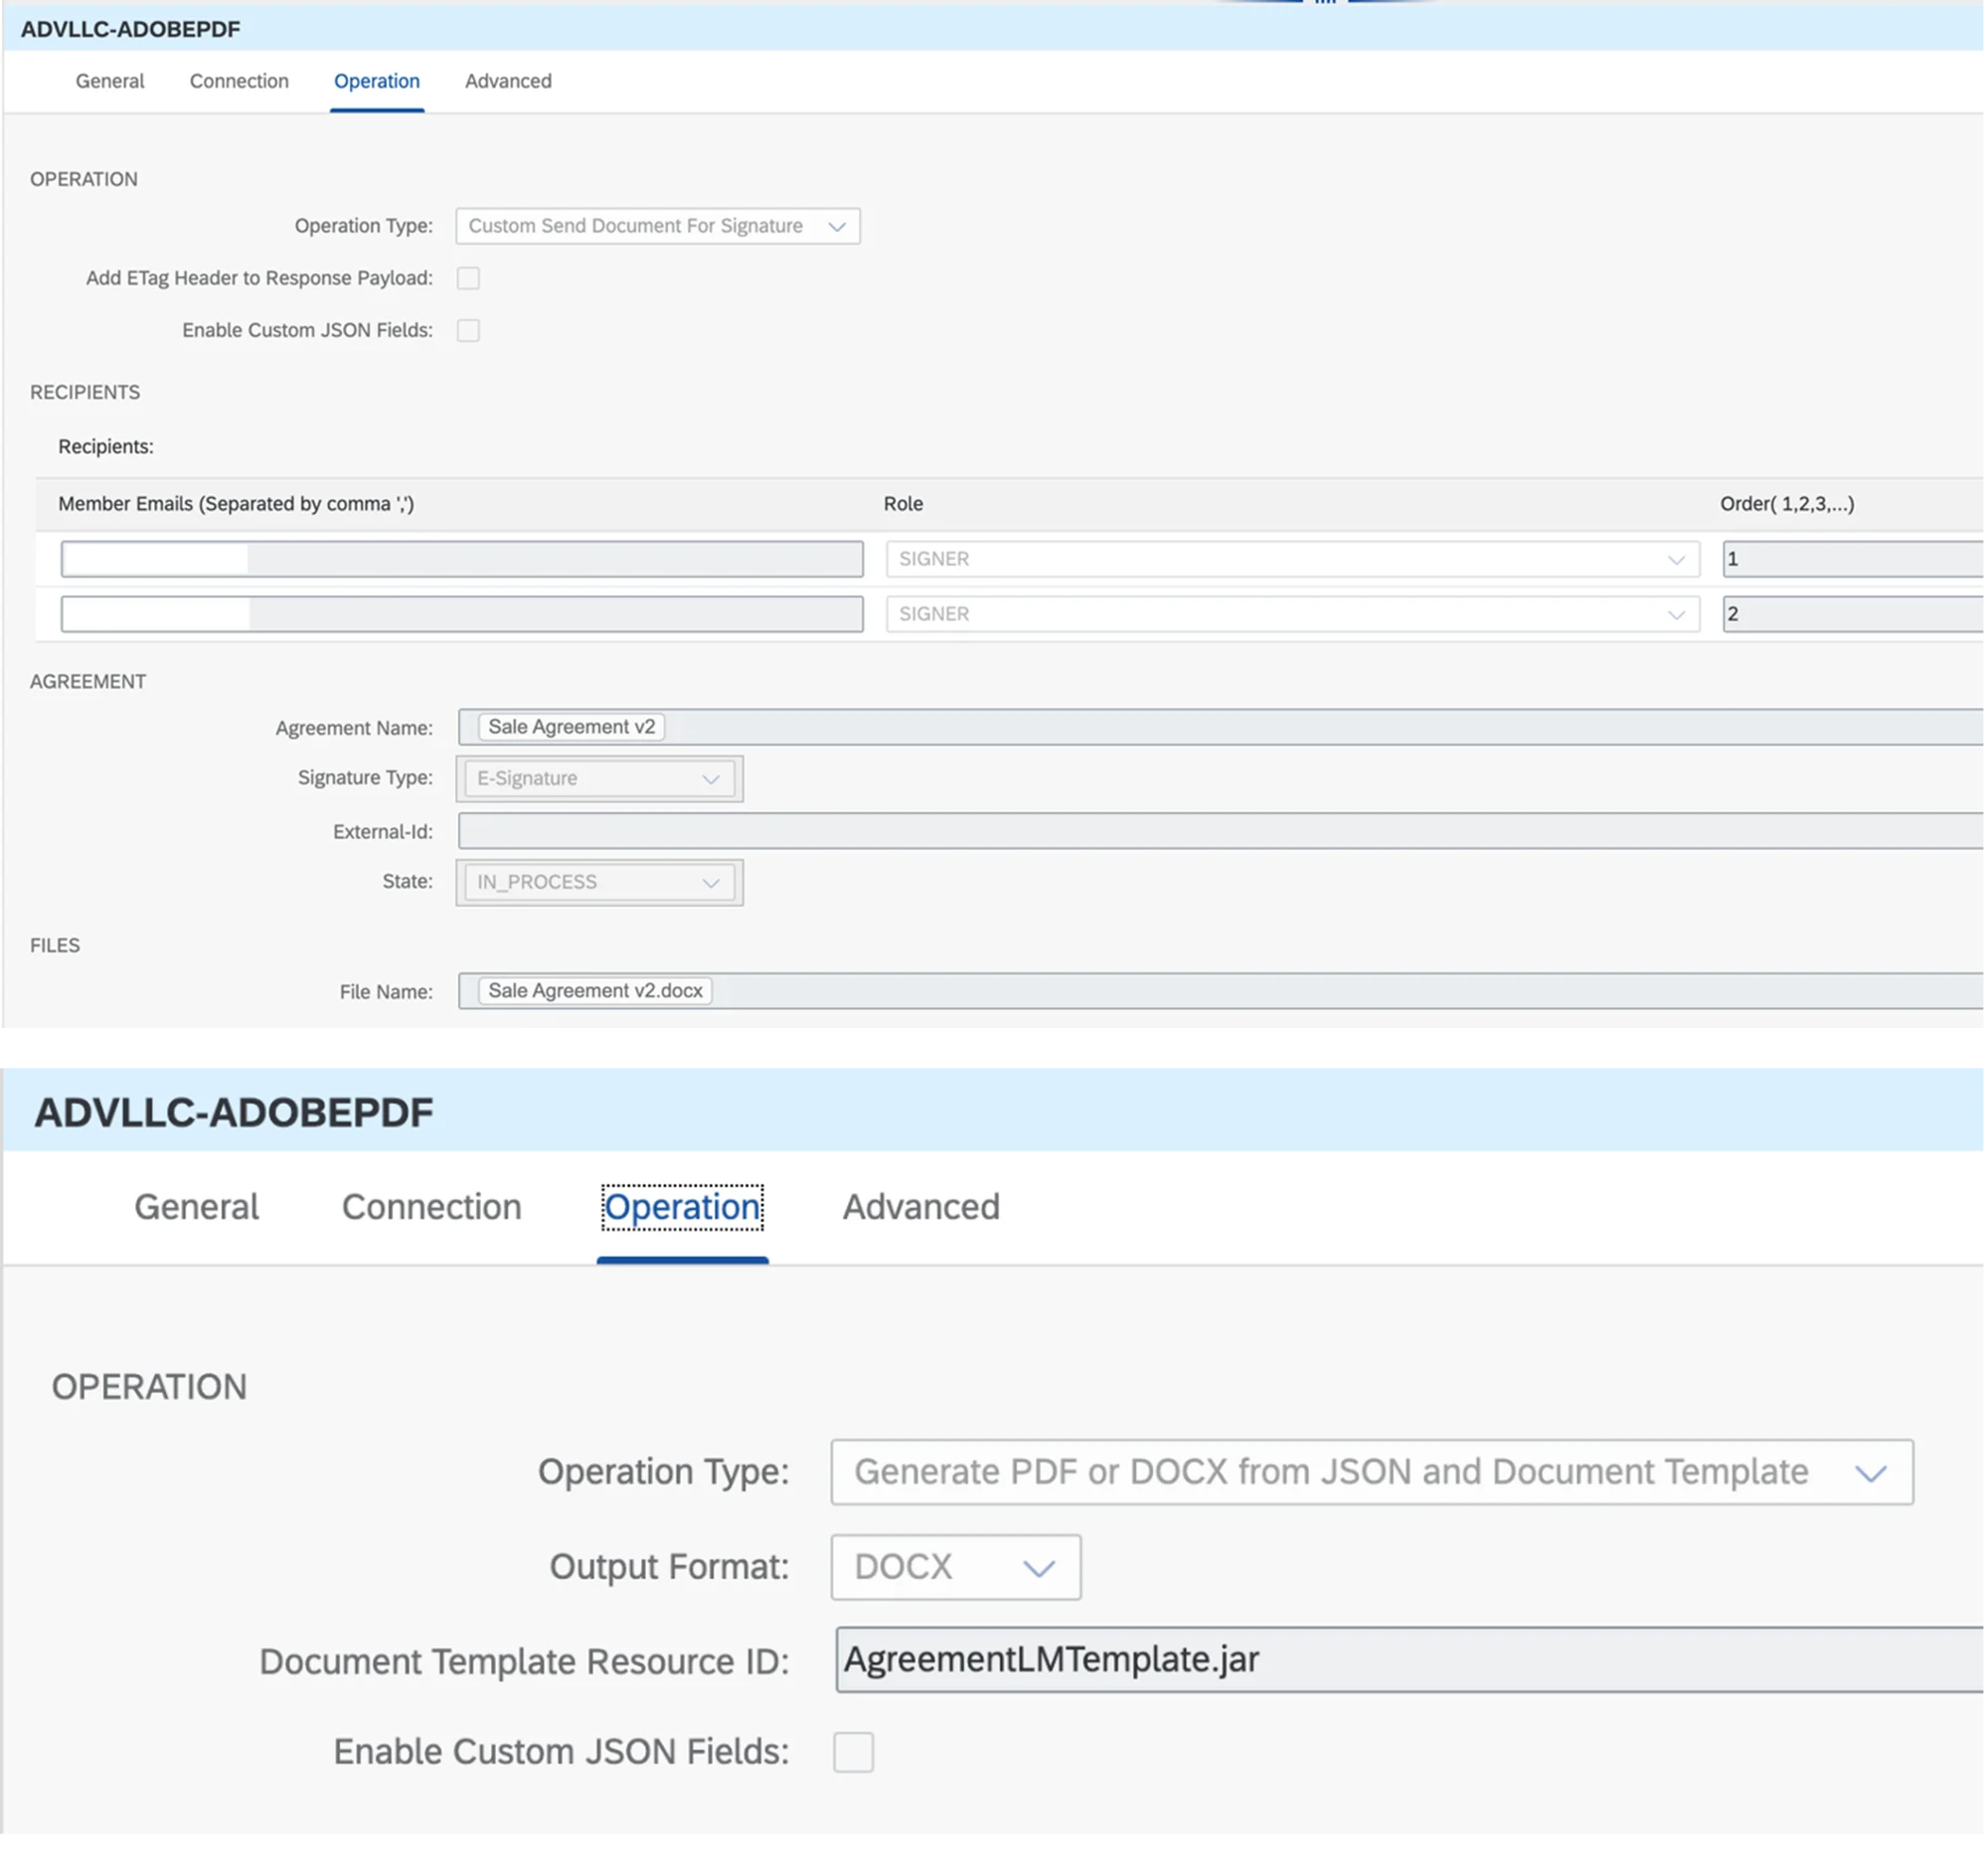Open the DOCX Output Format dropdown
Screen dimensions: 1988x1874
pyautogui.click(x=955, y=1567)
